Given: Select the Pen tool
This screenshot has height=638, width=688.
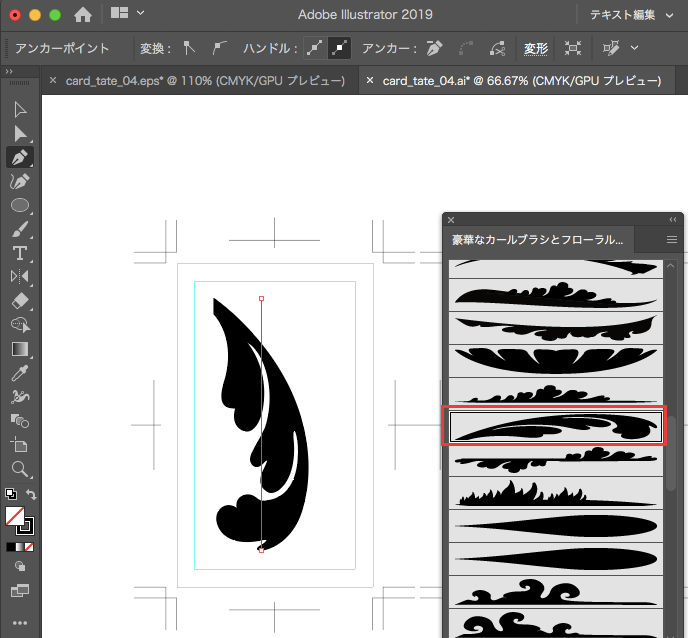Looking at the screenshot, I should tap(19, 157).
